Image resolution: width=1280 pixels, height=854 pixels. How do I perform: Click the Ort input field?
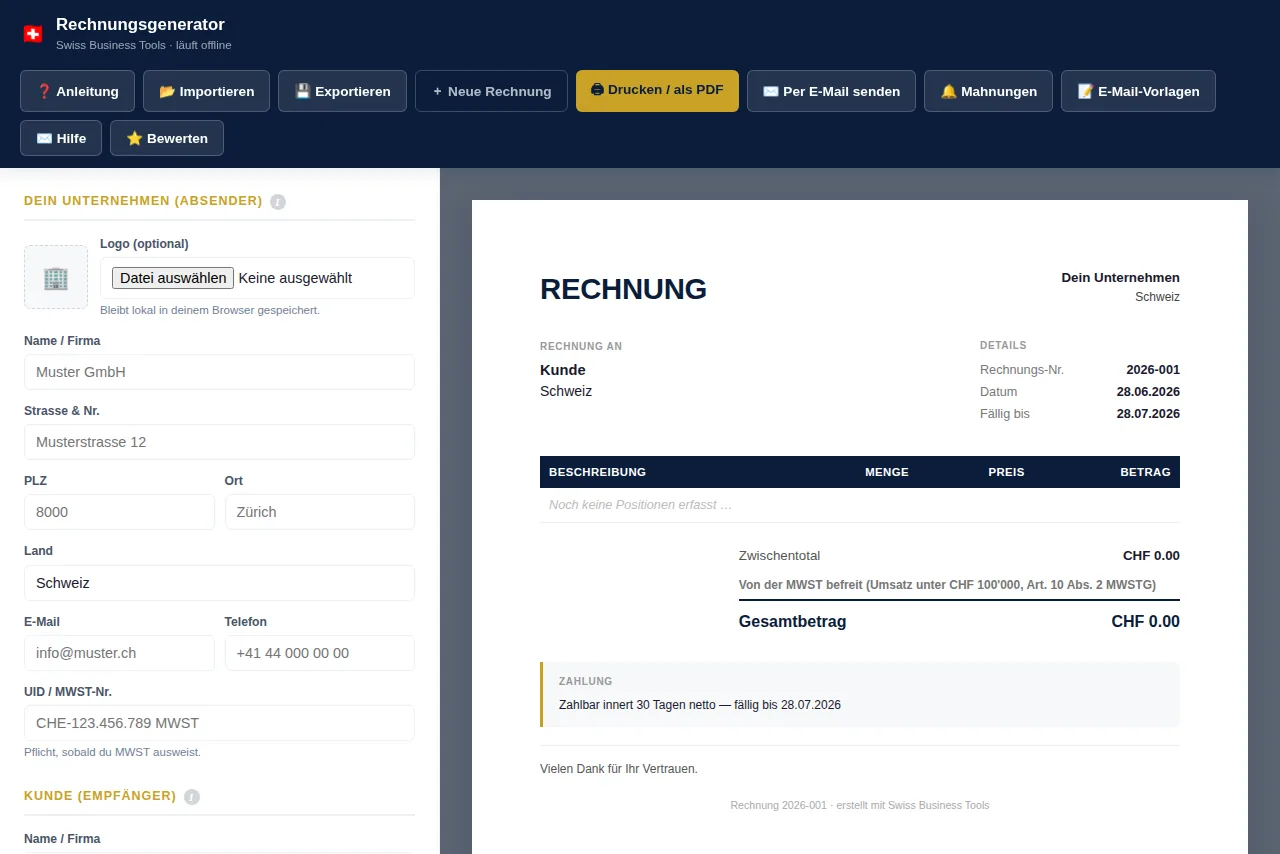320,512
